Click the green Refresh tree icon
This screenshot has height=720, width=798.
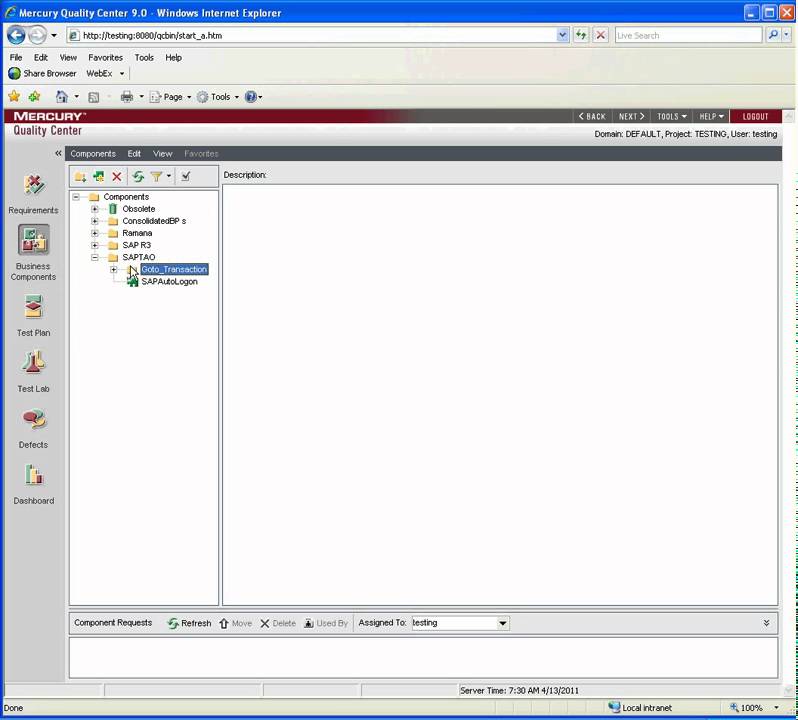(x=138, y=177)
